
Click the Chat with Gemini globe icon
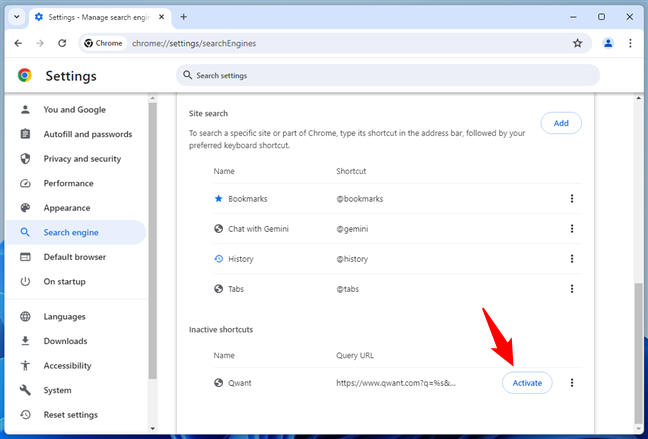[x=219, y=229]
